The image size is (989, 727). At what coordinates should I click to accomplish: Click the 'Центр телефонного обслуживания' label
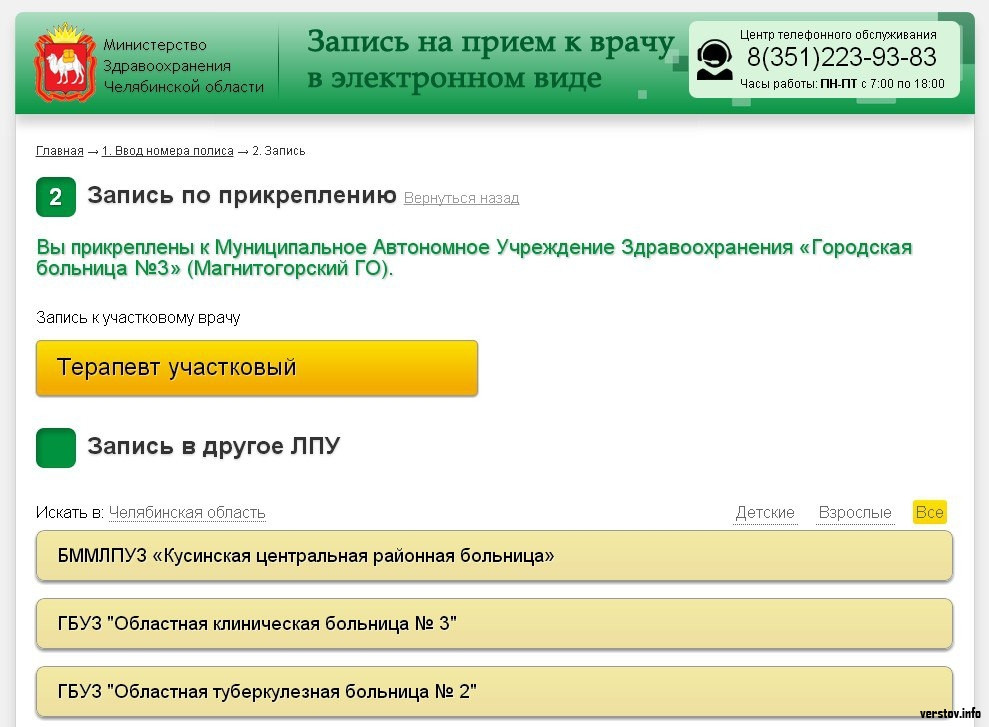click(838, 35)
